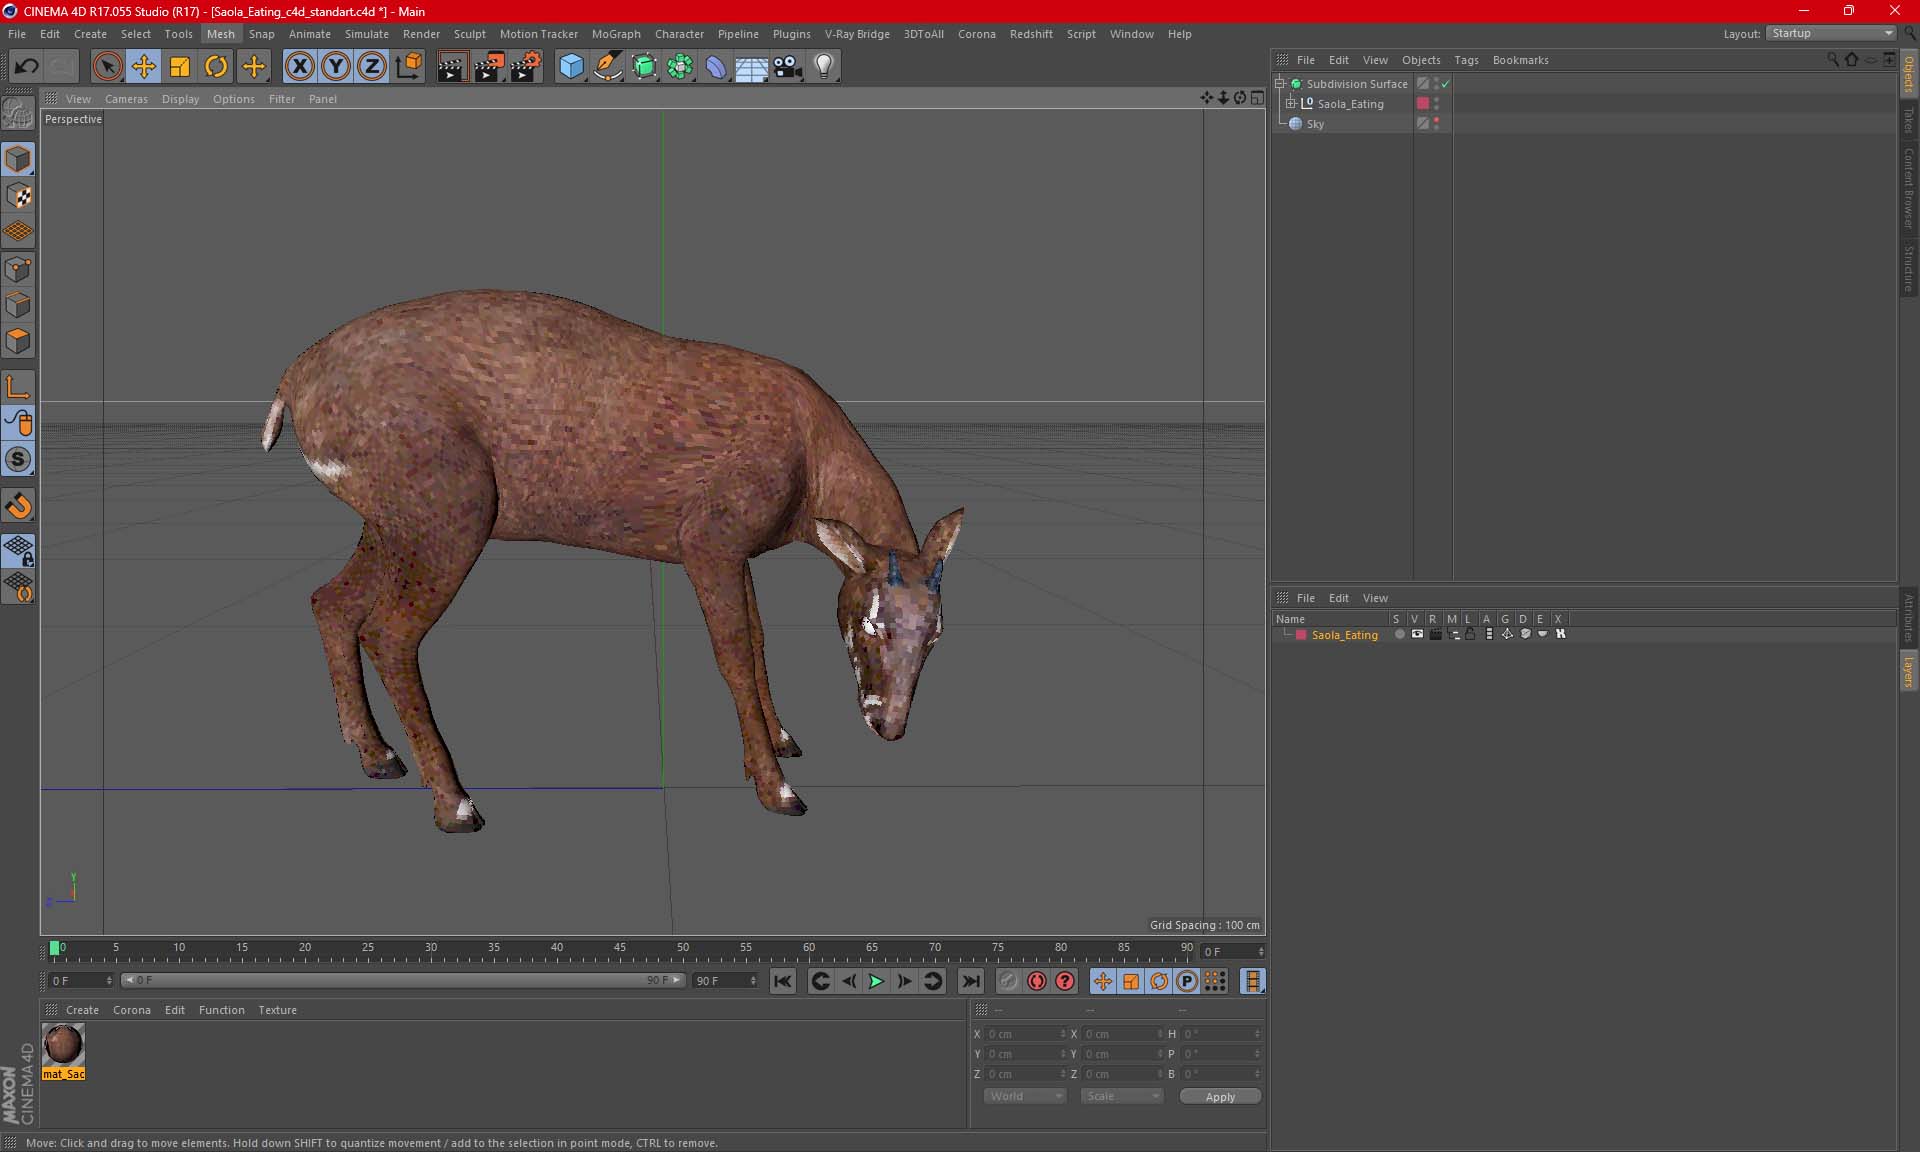Add a Cube primitive object
The width and height of the screenshot is (1920, 1152).
(571, 67)
